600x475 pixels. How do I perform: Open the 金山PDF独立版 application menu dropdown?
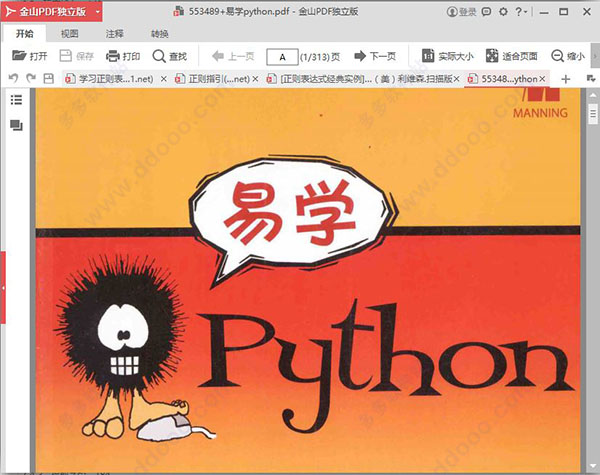(98, 12)
